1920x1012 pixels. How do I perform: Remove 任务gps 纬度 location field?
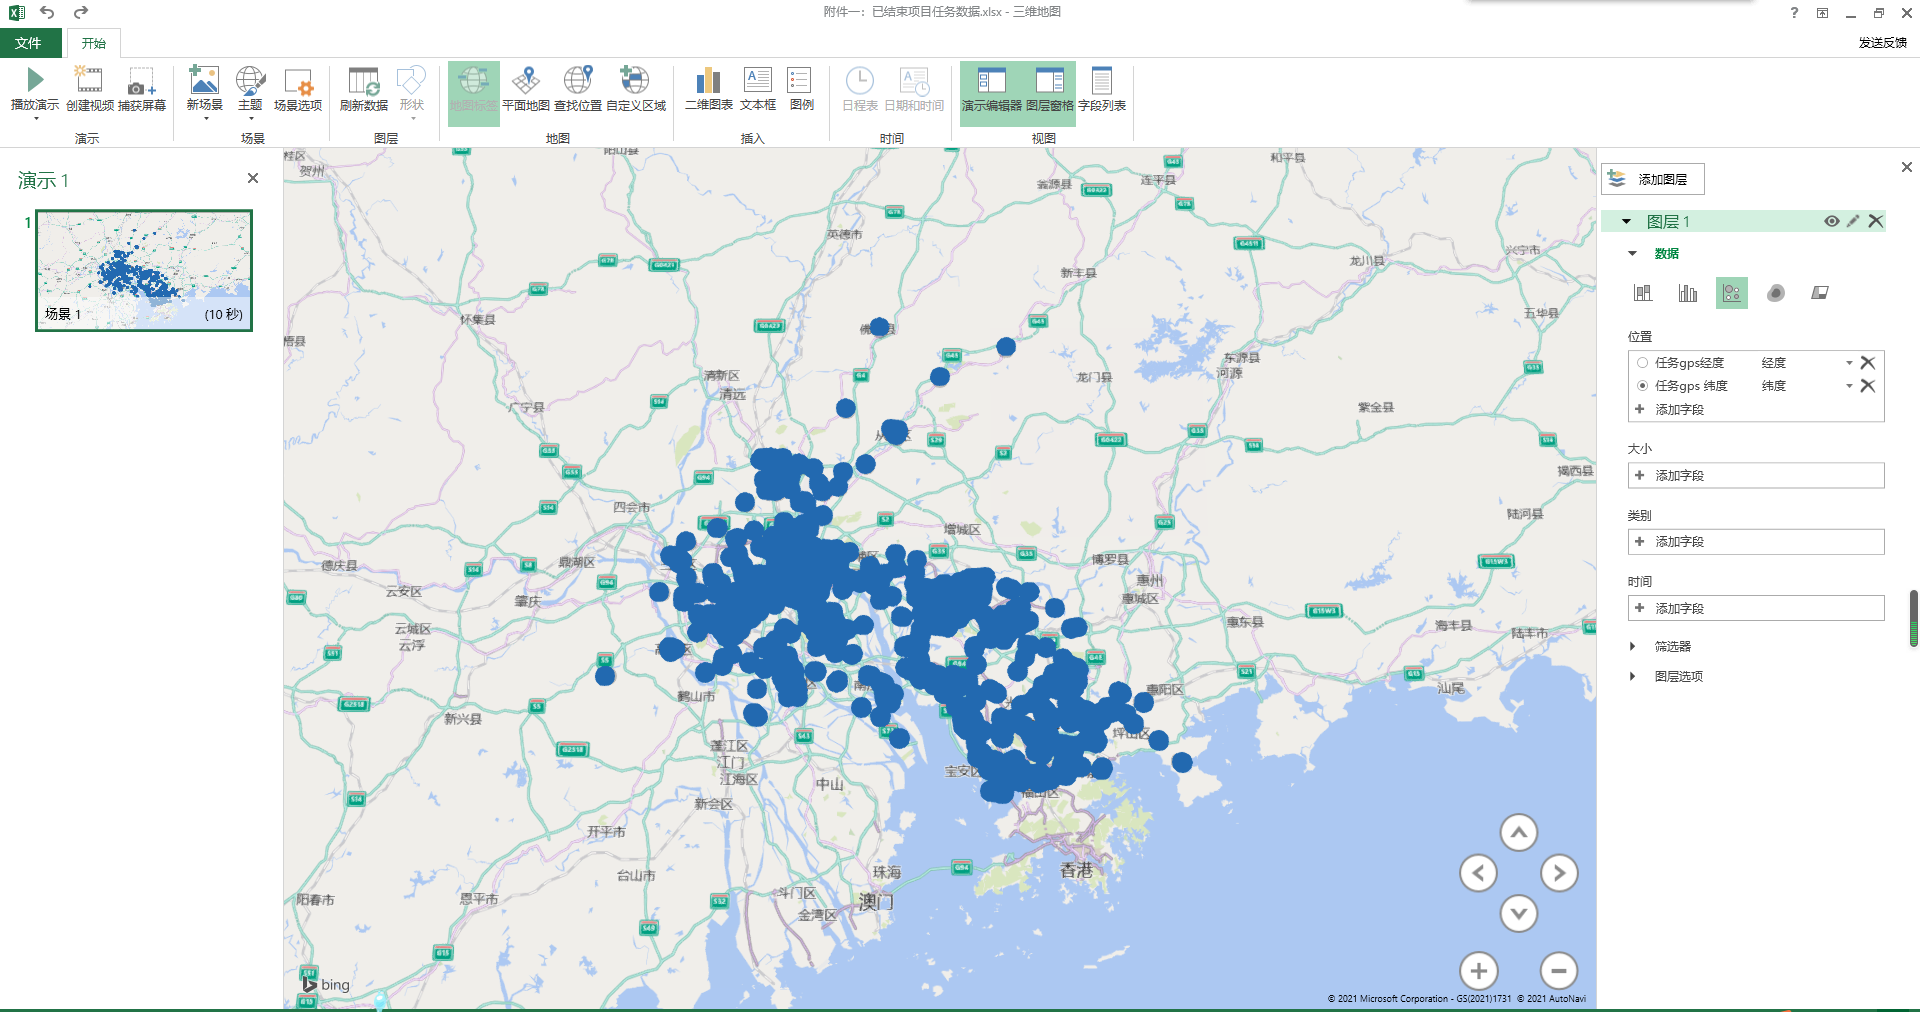click(1867, 386)
